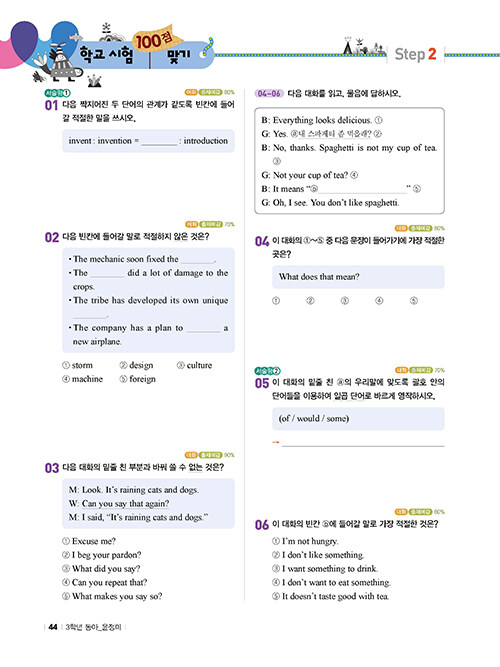Click the 100점 flag badge in header
This screenshot has height=667, width=500.
[156, 40]
